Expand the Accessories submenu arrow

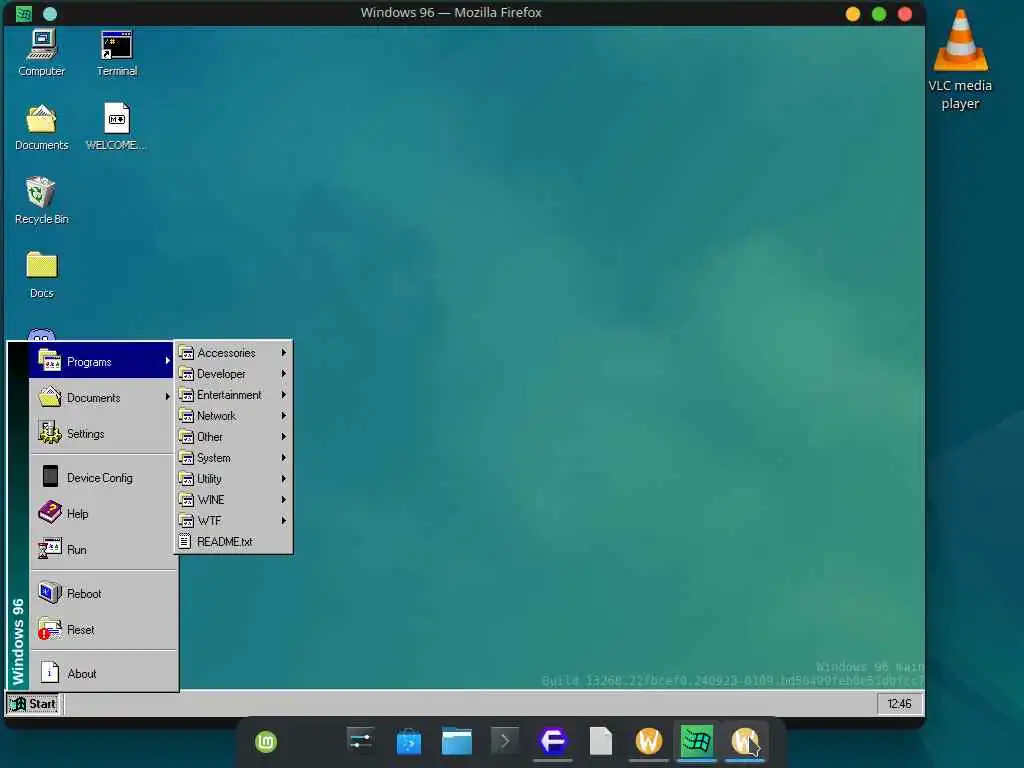point(283,353)
